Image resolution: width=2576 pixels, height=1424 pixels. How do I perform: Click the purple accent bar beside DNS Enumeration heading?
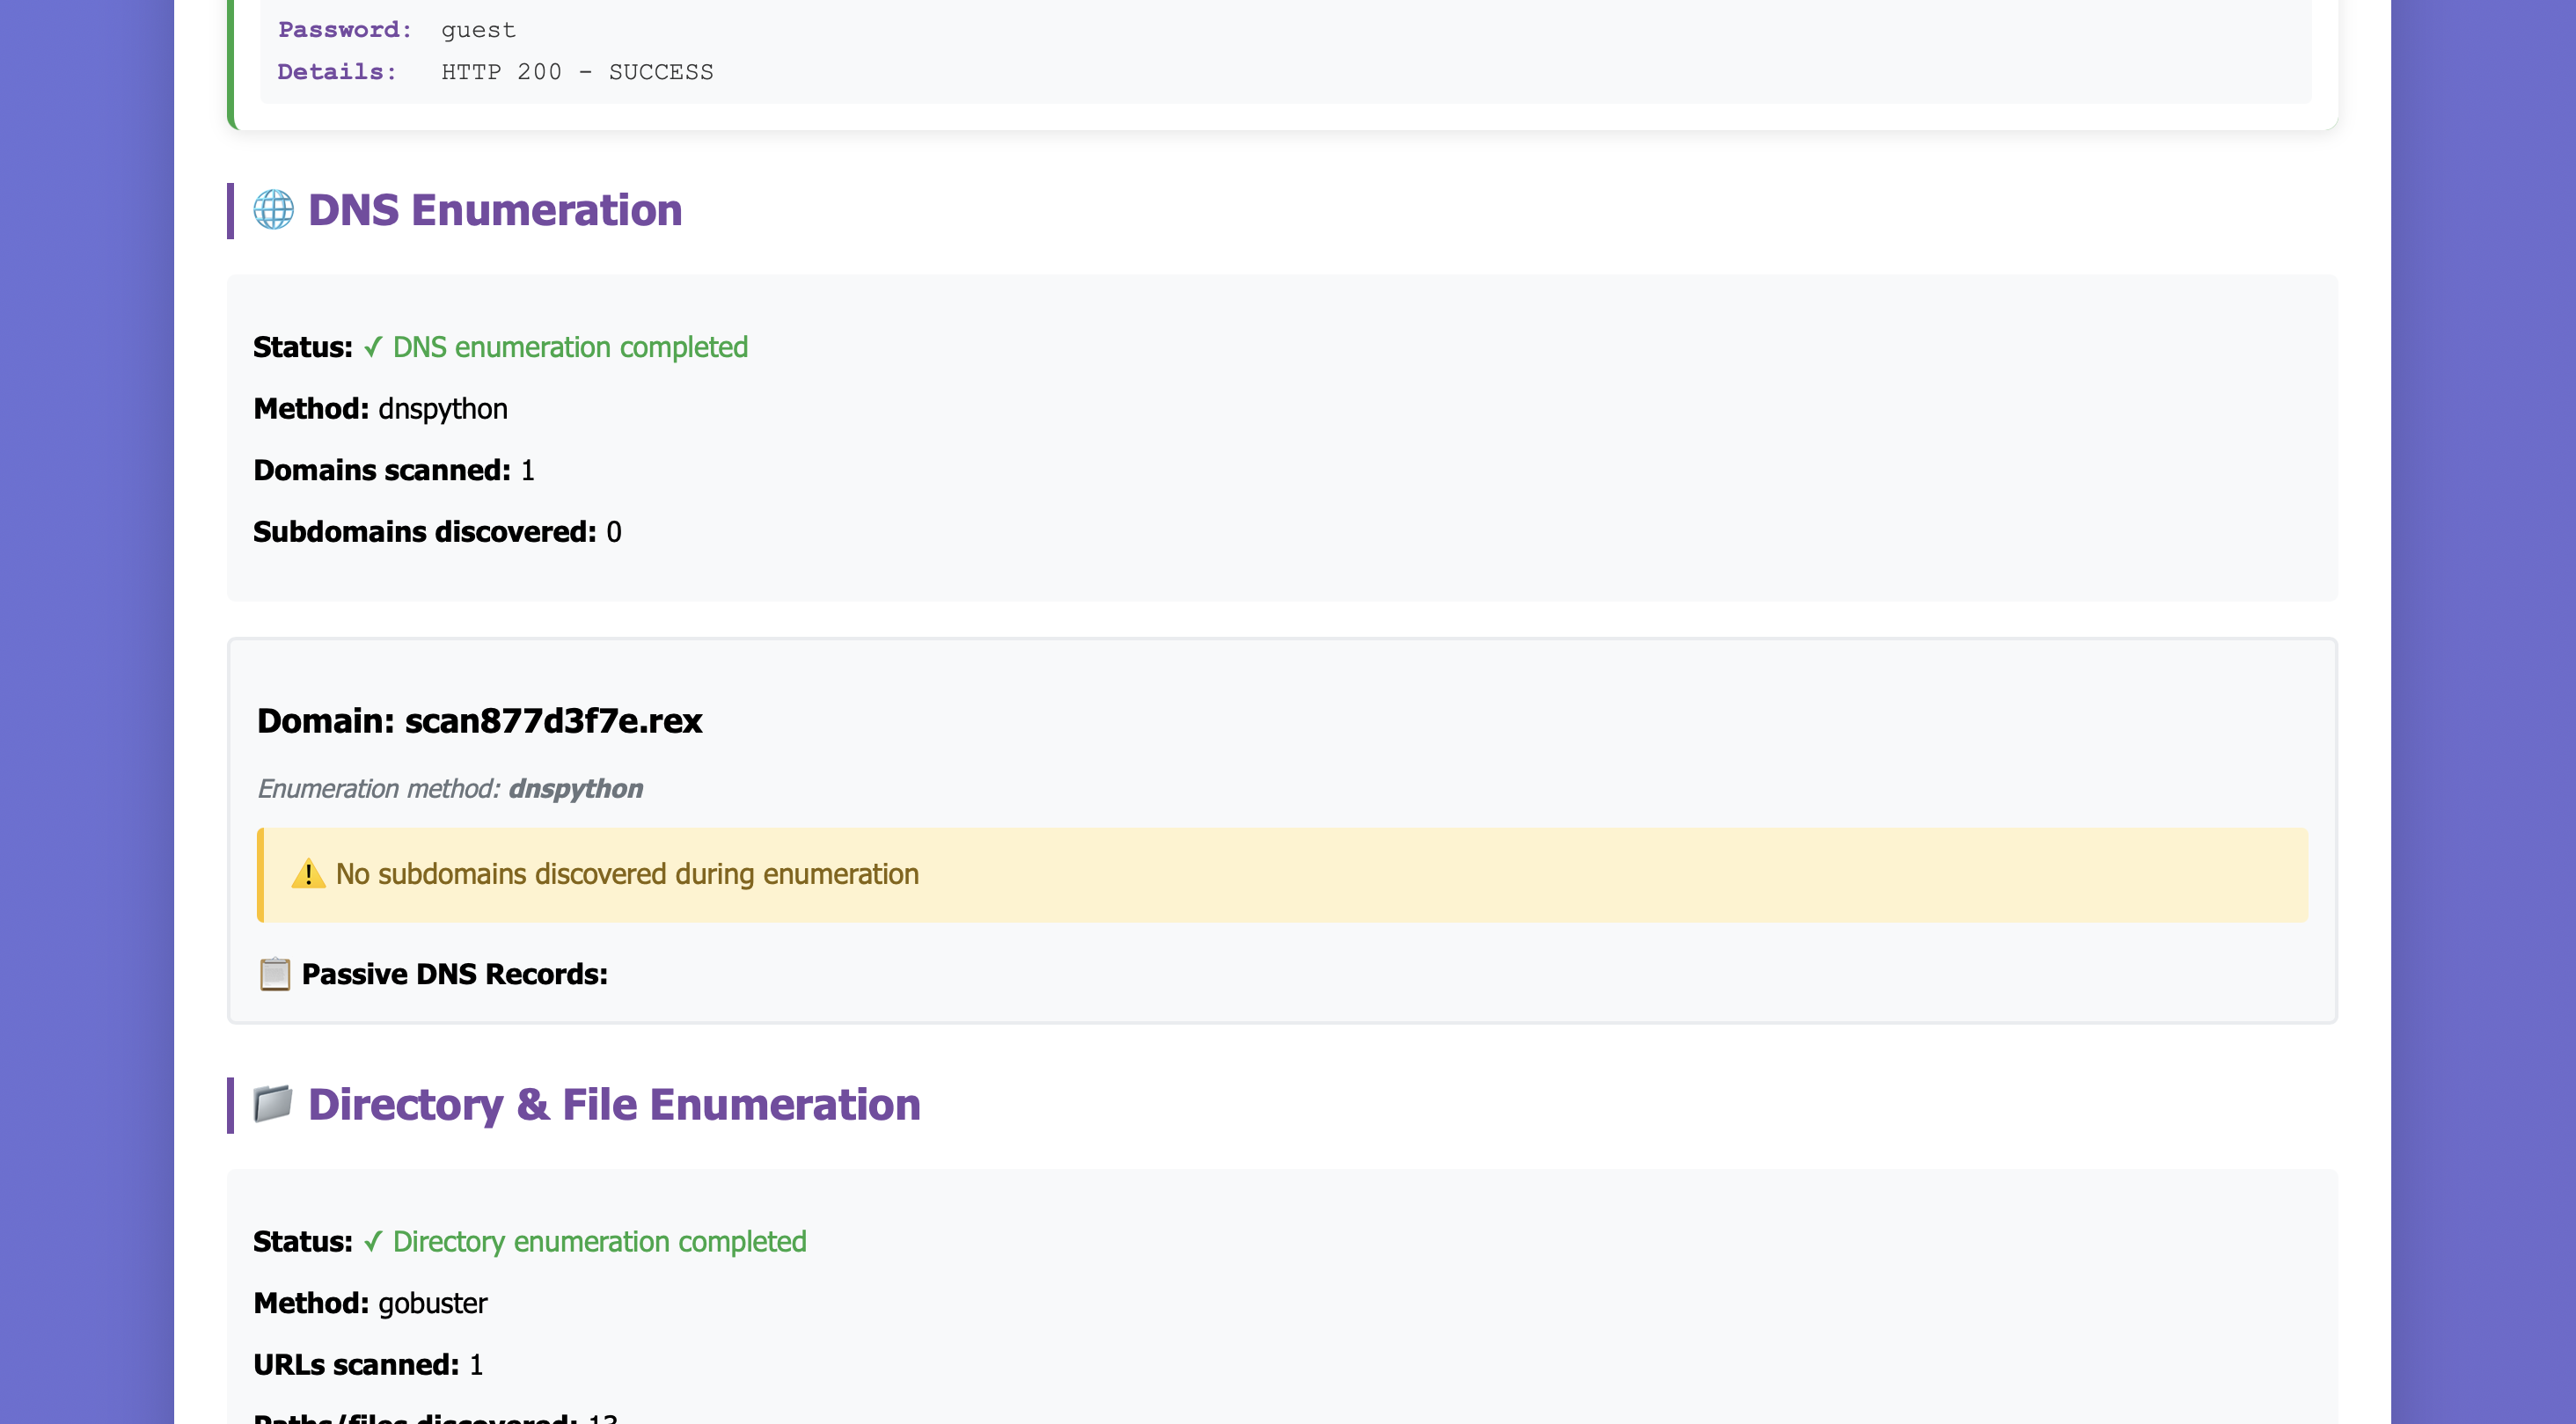[x=230, y=210]
